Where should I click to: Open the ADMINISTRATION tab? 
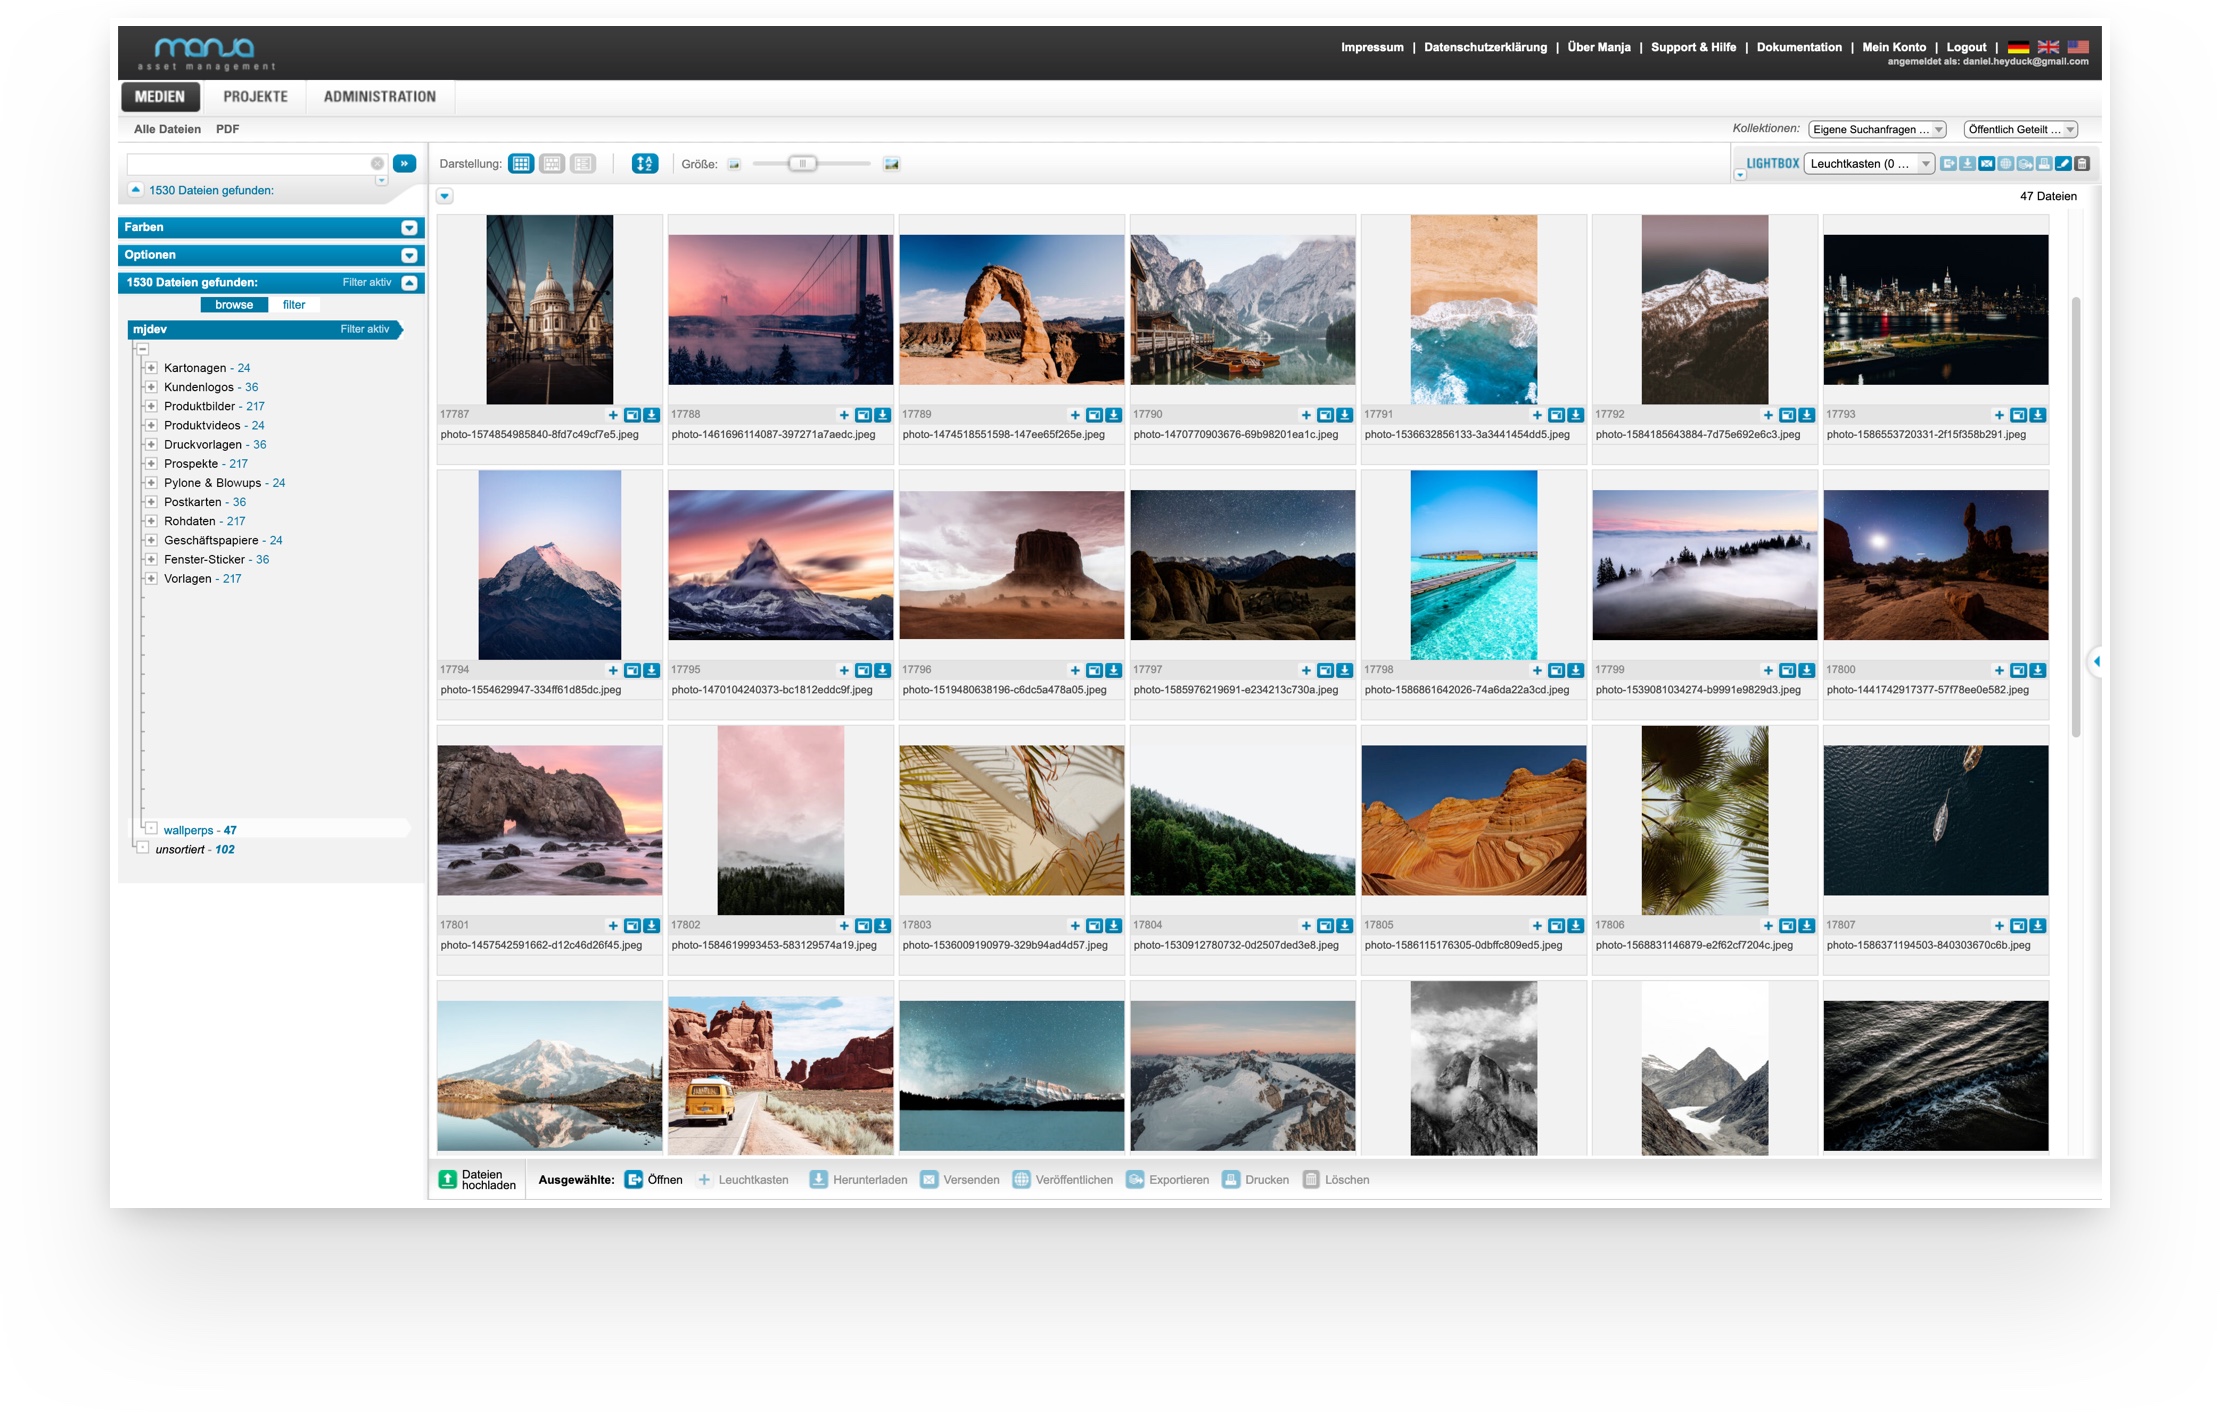pos(379,97)
